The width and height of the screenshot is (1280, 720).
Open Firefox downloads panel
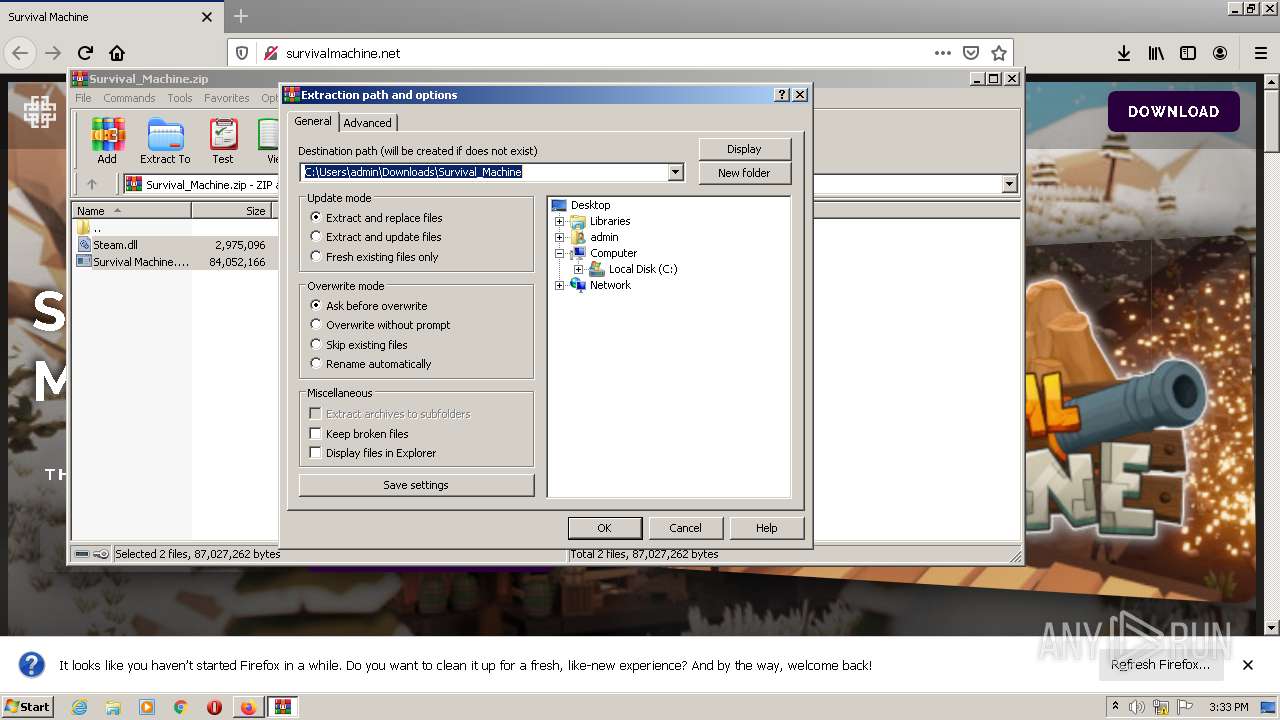tap(1124, 53)
